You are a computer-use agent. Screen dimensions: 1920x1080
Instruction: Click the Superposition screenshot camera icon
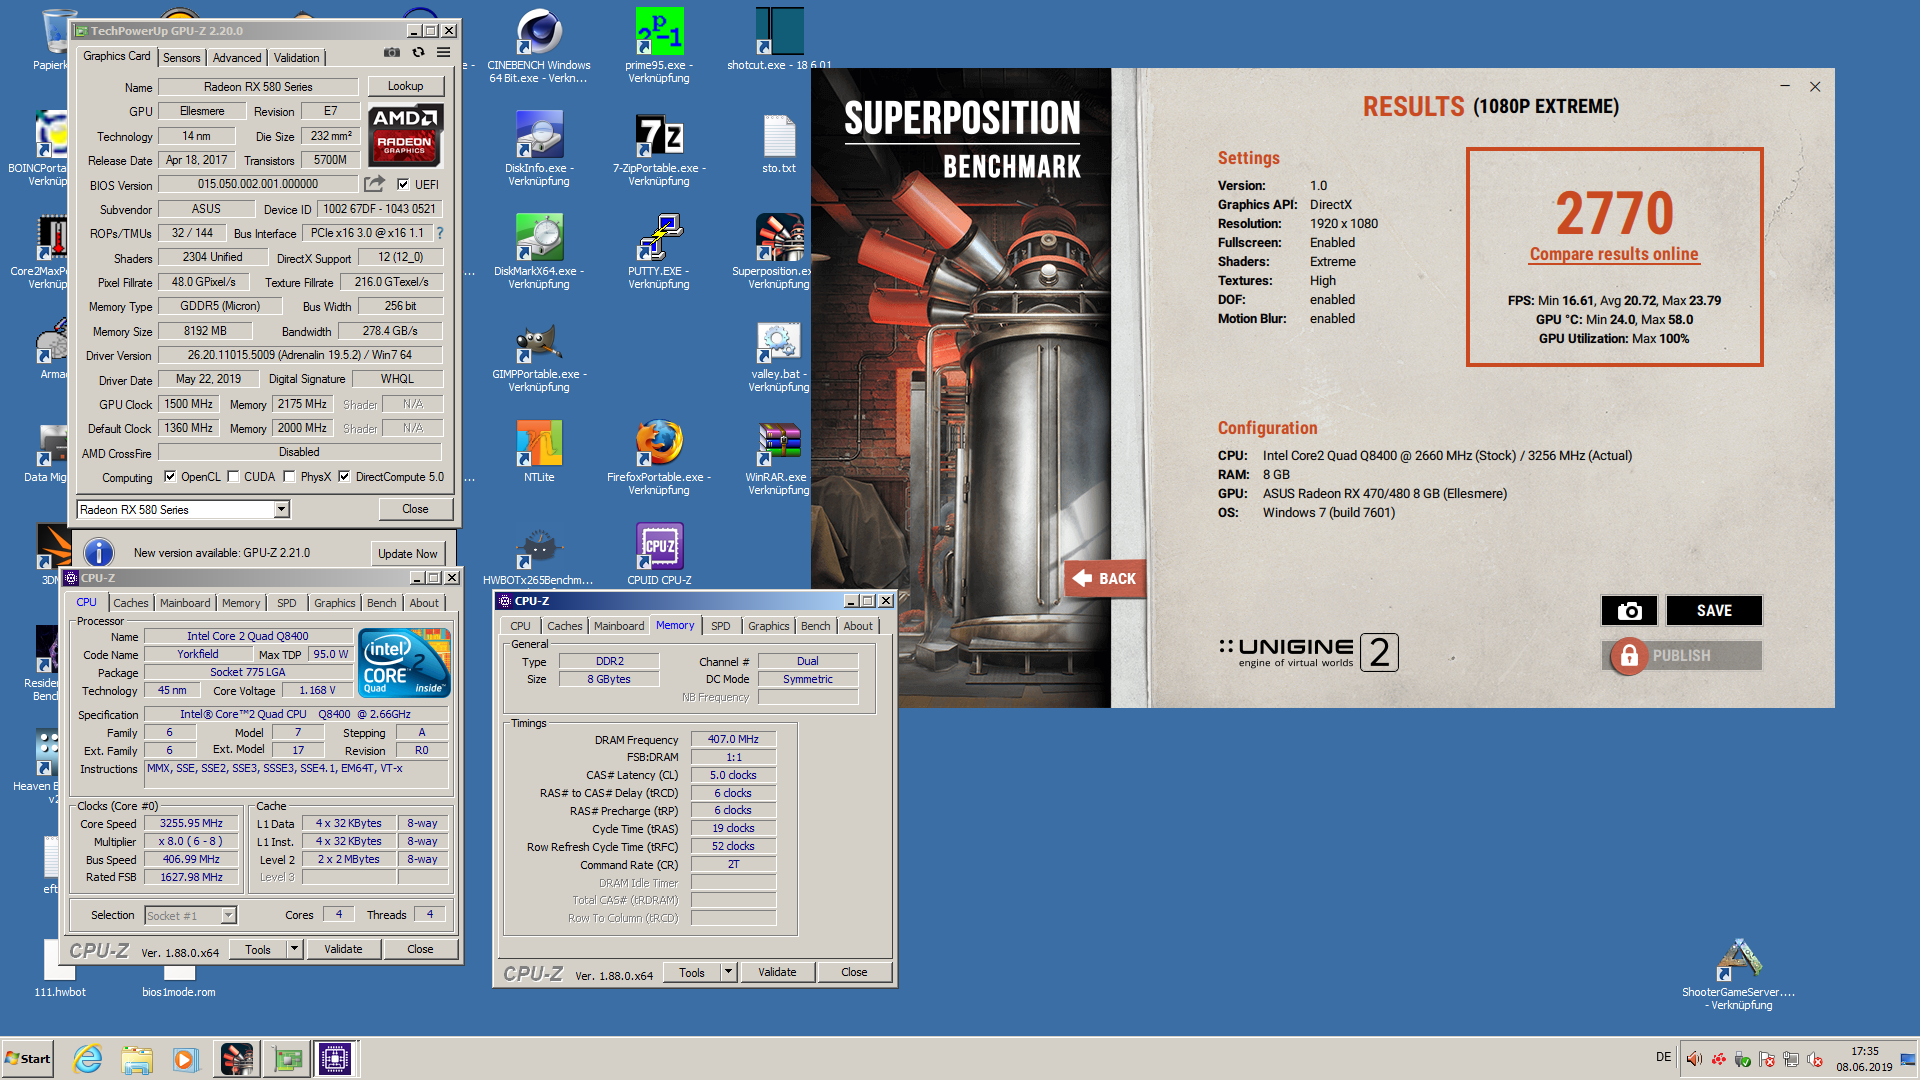pyautogui.click(x=1629, y=611)
